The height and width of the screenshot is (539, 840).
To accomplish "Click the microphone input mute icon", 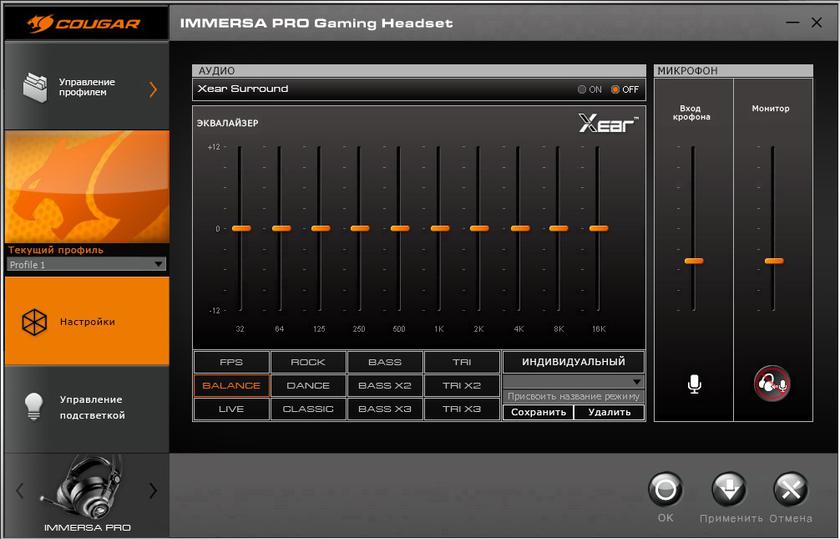I will pos(694,384).
